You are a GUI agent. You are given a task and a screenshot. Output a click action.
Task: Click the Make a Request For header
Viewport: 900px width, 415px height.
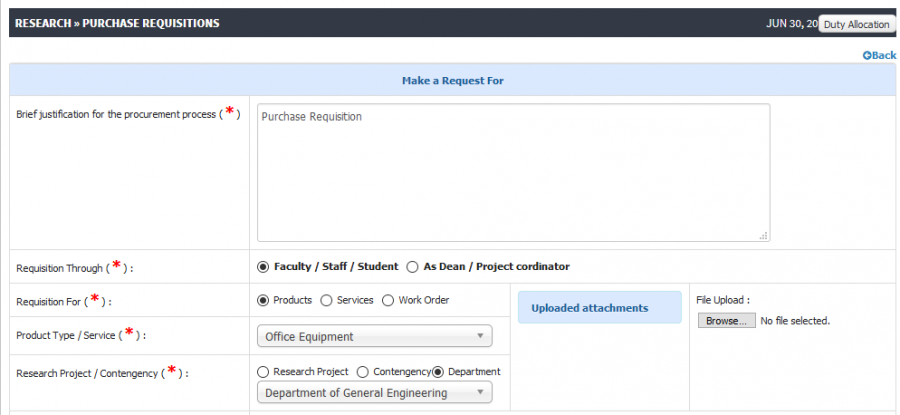[452, 81]
